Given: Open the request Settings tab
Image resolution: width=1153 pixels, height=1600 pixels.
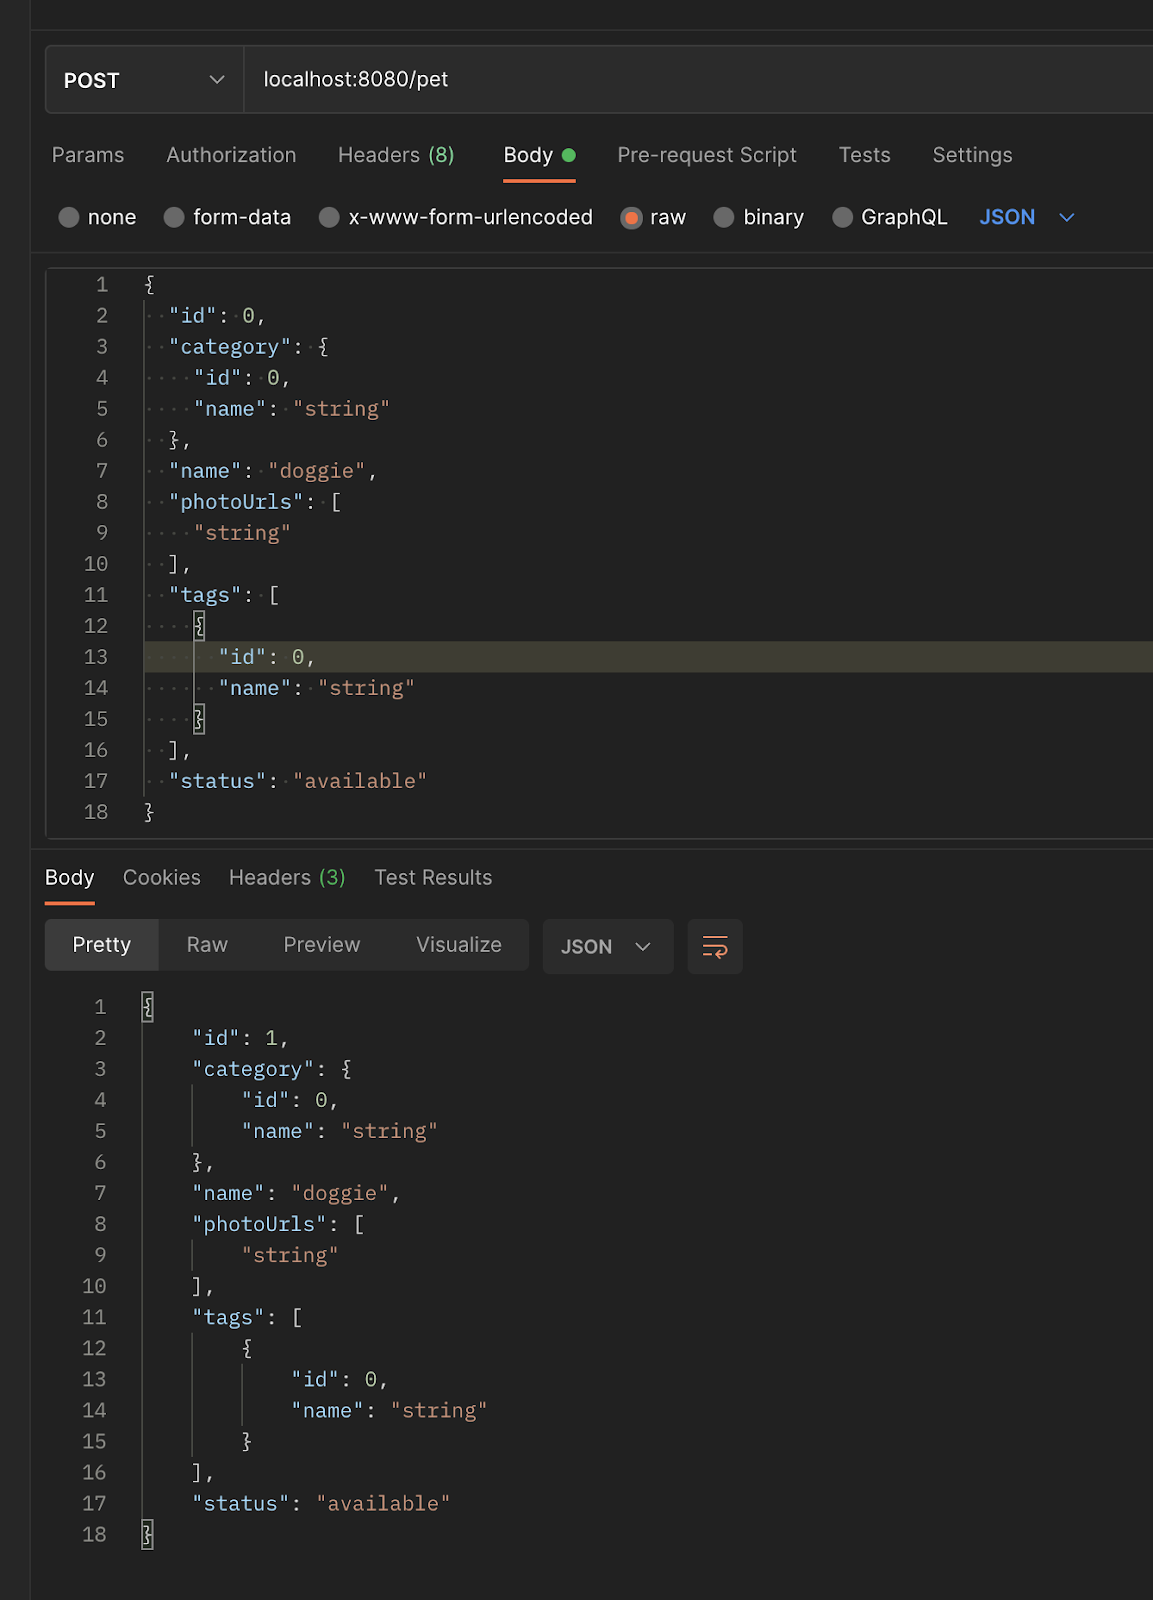Looking at the screenshot, I should coord(972,155).
